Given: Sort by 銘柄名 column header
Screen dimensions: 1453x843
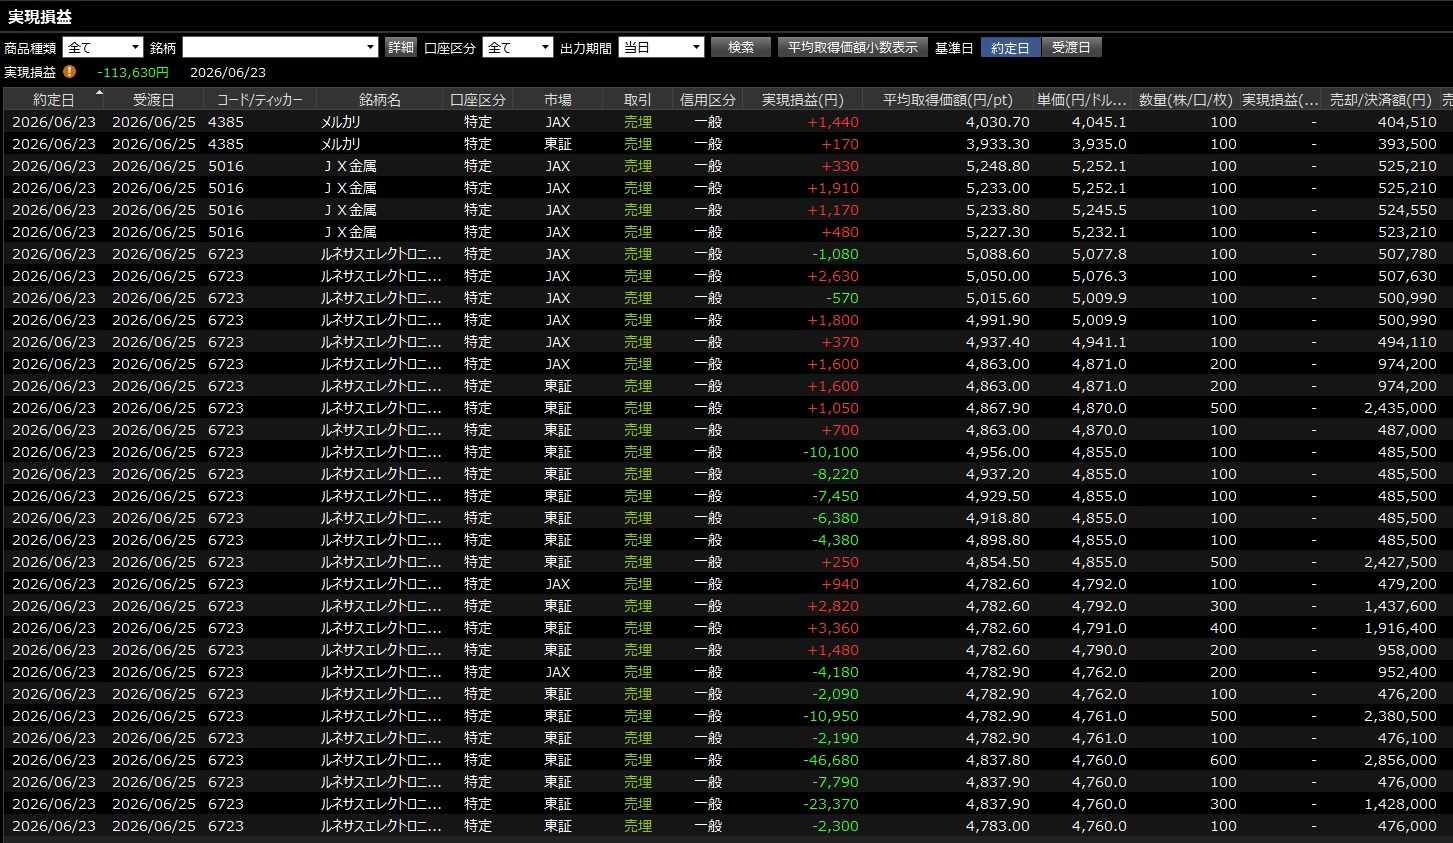Looking at the screenshot, I should point(380,100).
